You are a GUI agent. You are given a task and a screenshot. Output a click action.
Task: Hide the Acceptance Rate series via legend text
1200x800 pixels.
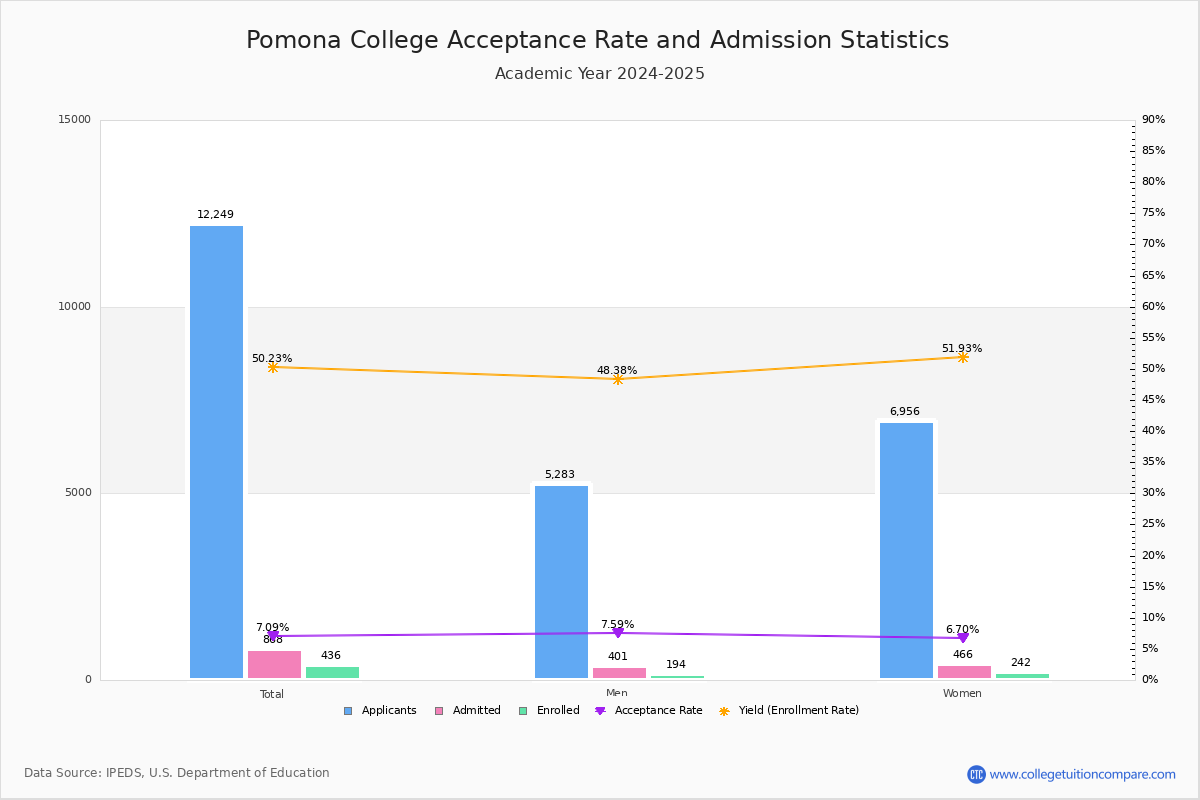coord(658,711)
